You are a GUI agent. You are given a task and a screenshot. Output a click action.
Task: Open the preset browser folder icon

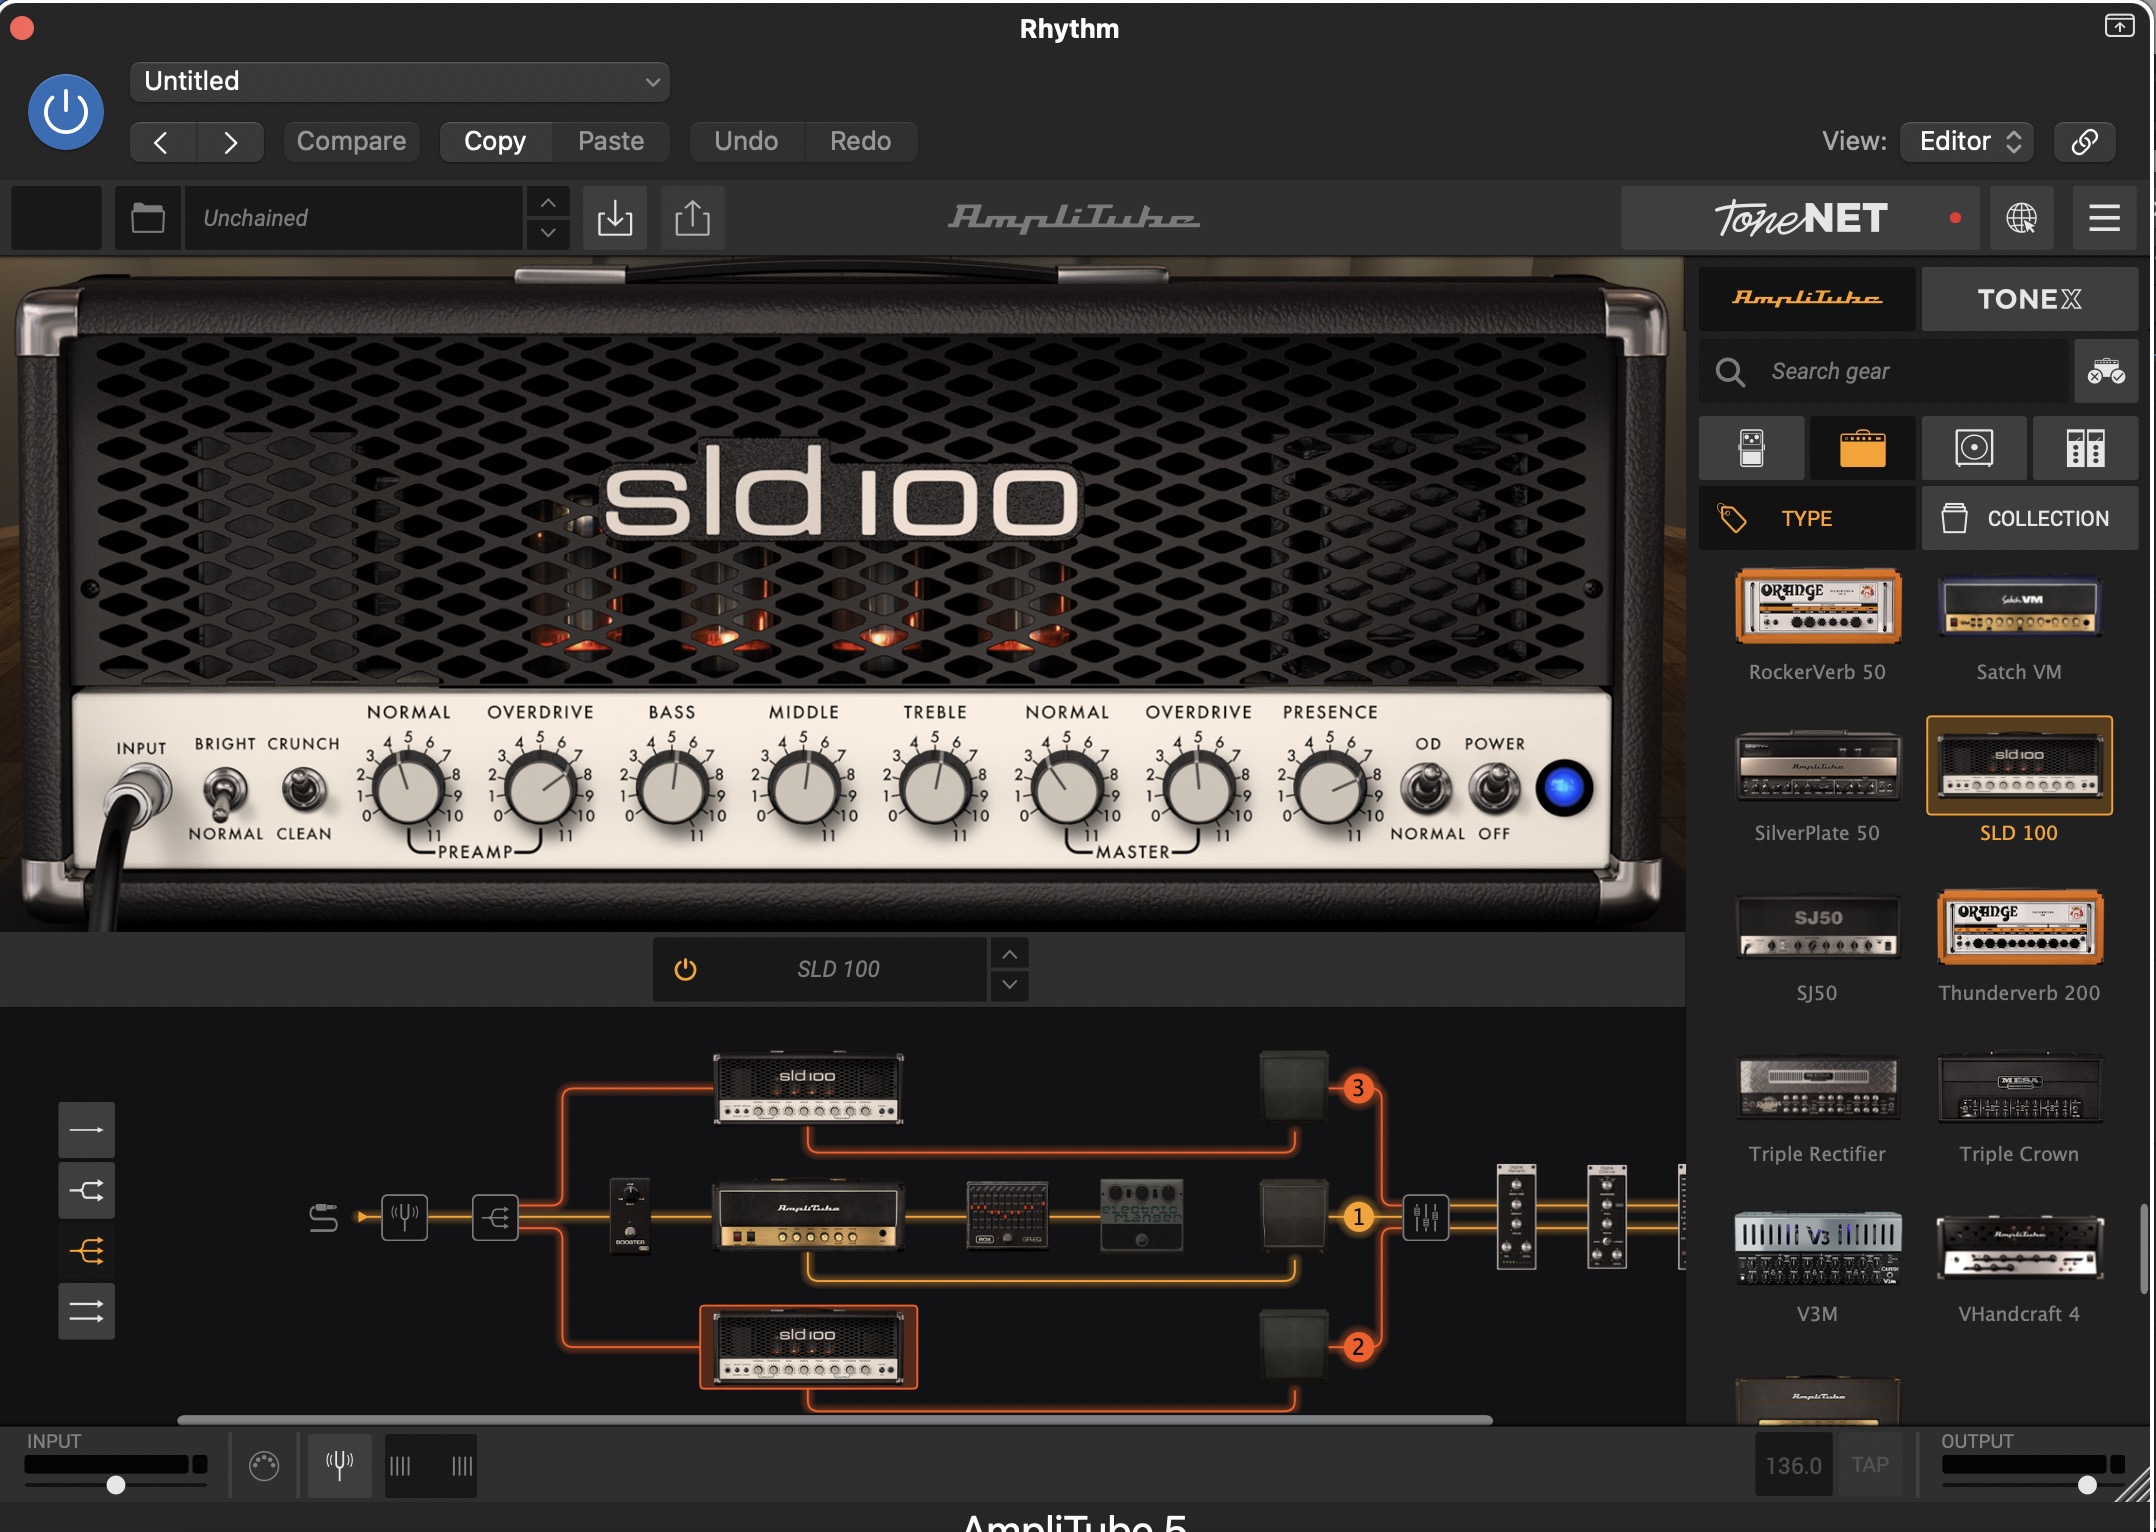coord(148,217)
